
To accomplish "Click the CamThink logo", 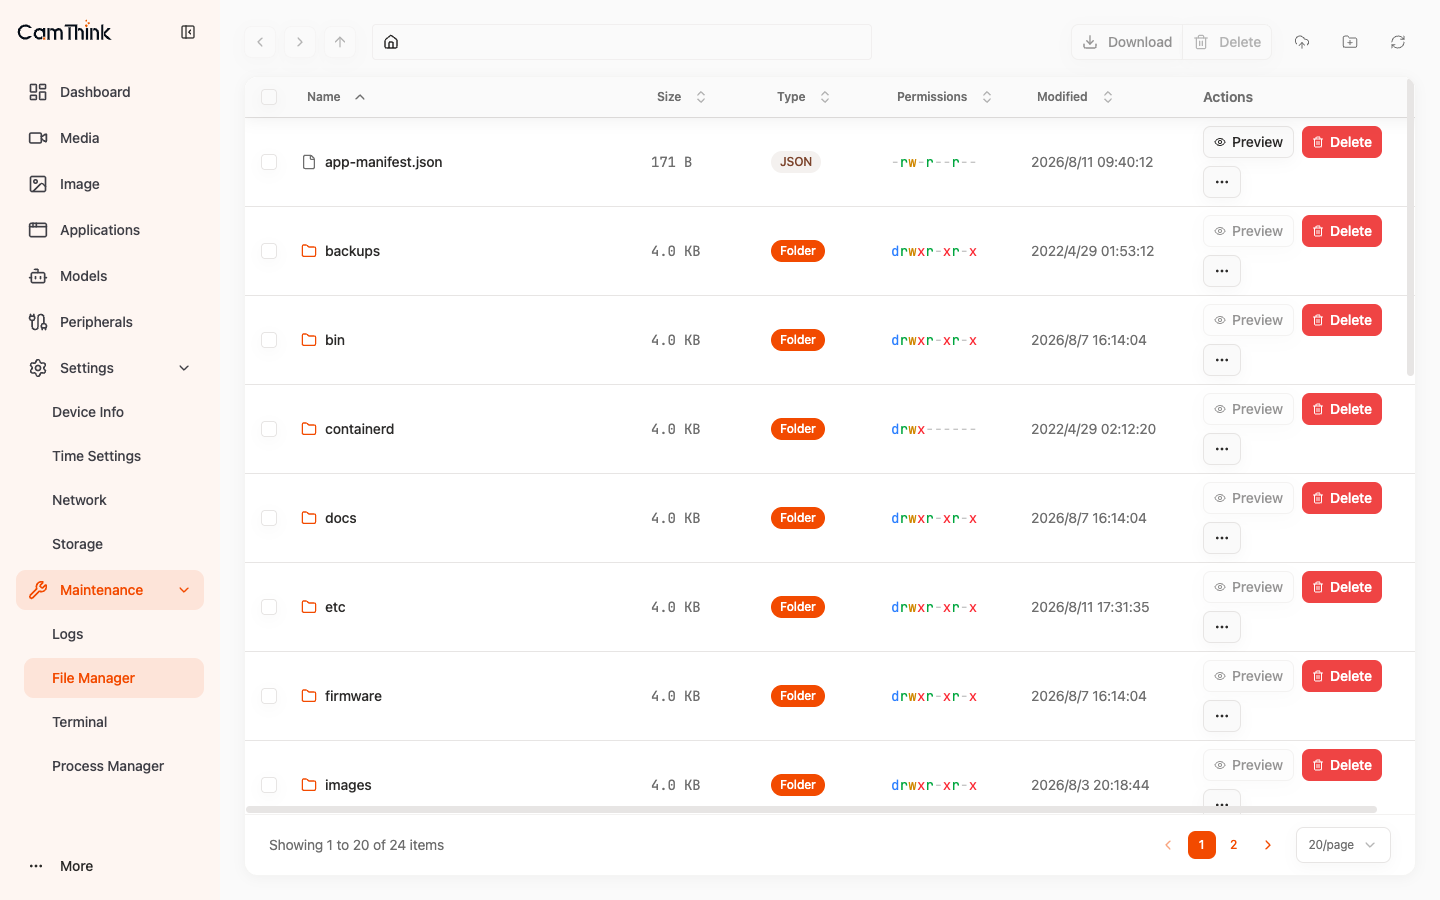I will (64, 32).
